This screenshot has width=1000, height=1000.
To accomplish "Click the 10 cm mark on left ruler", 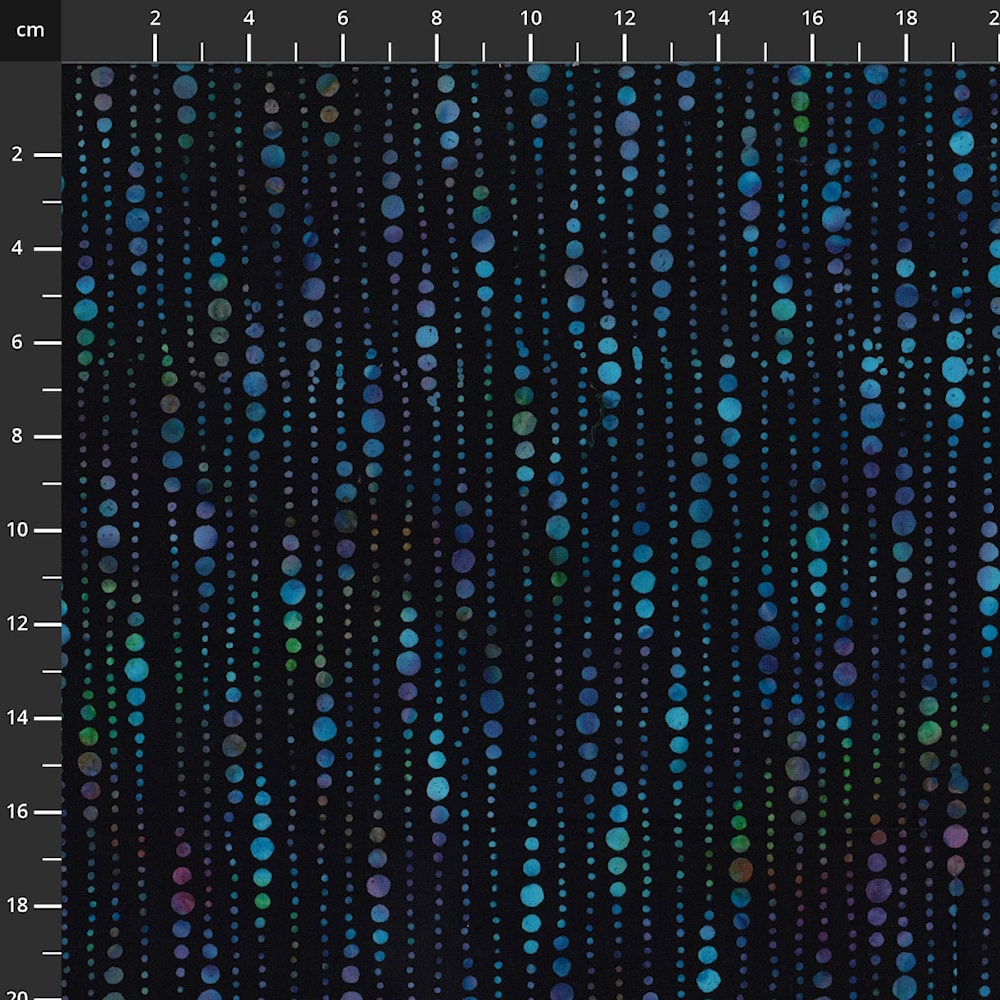I will pos(46,531).
